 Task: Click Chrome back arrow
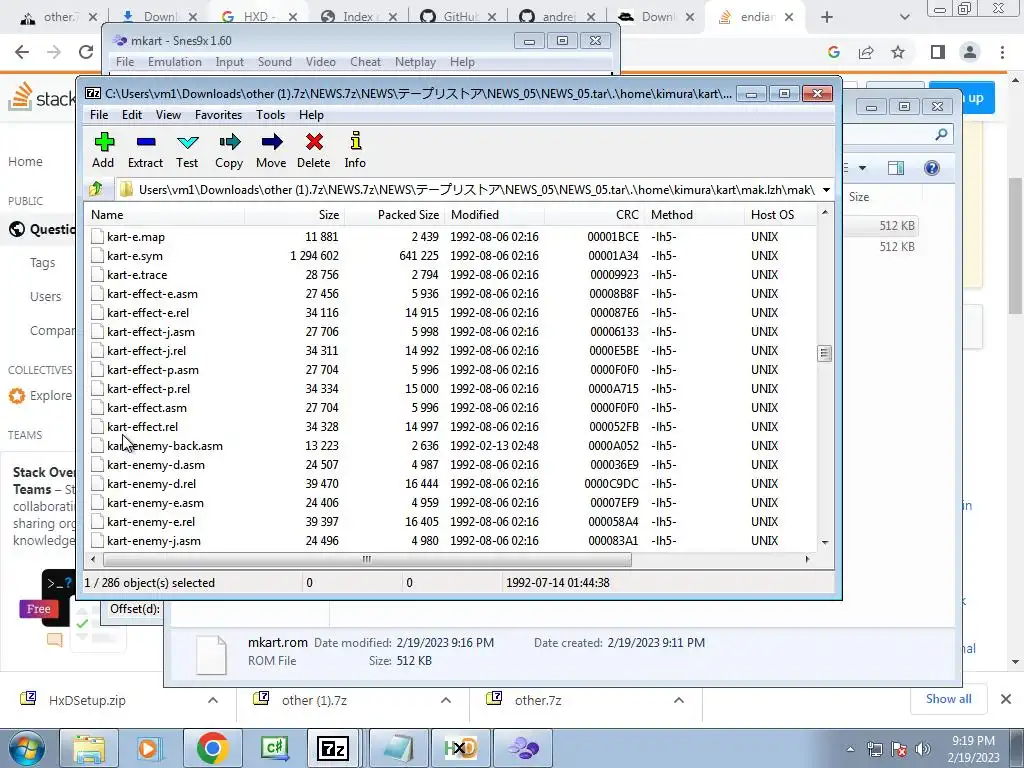(x=22, y=52)
